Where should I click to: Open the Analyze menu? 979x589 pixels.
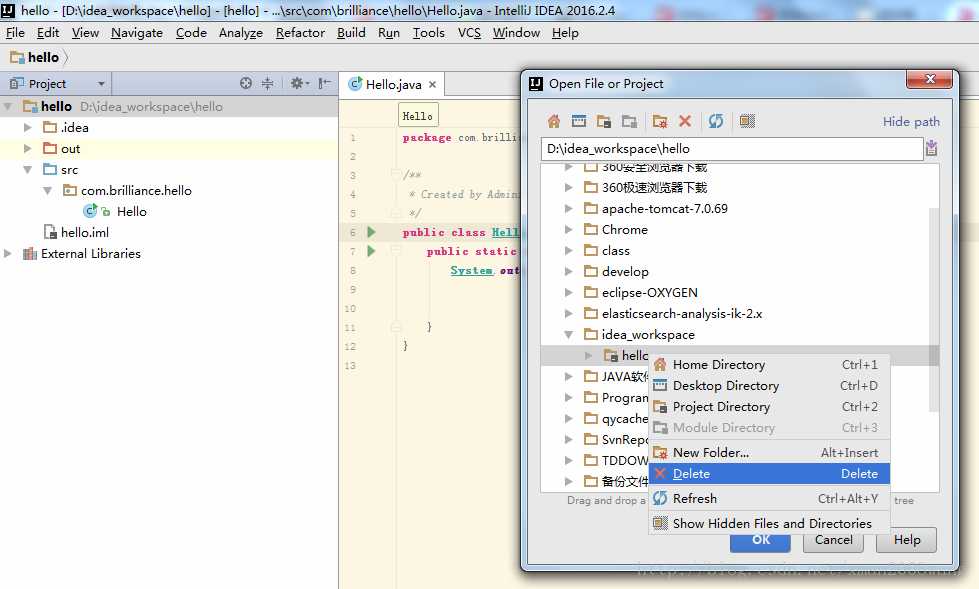pos(240,32)
